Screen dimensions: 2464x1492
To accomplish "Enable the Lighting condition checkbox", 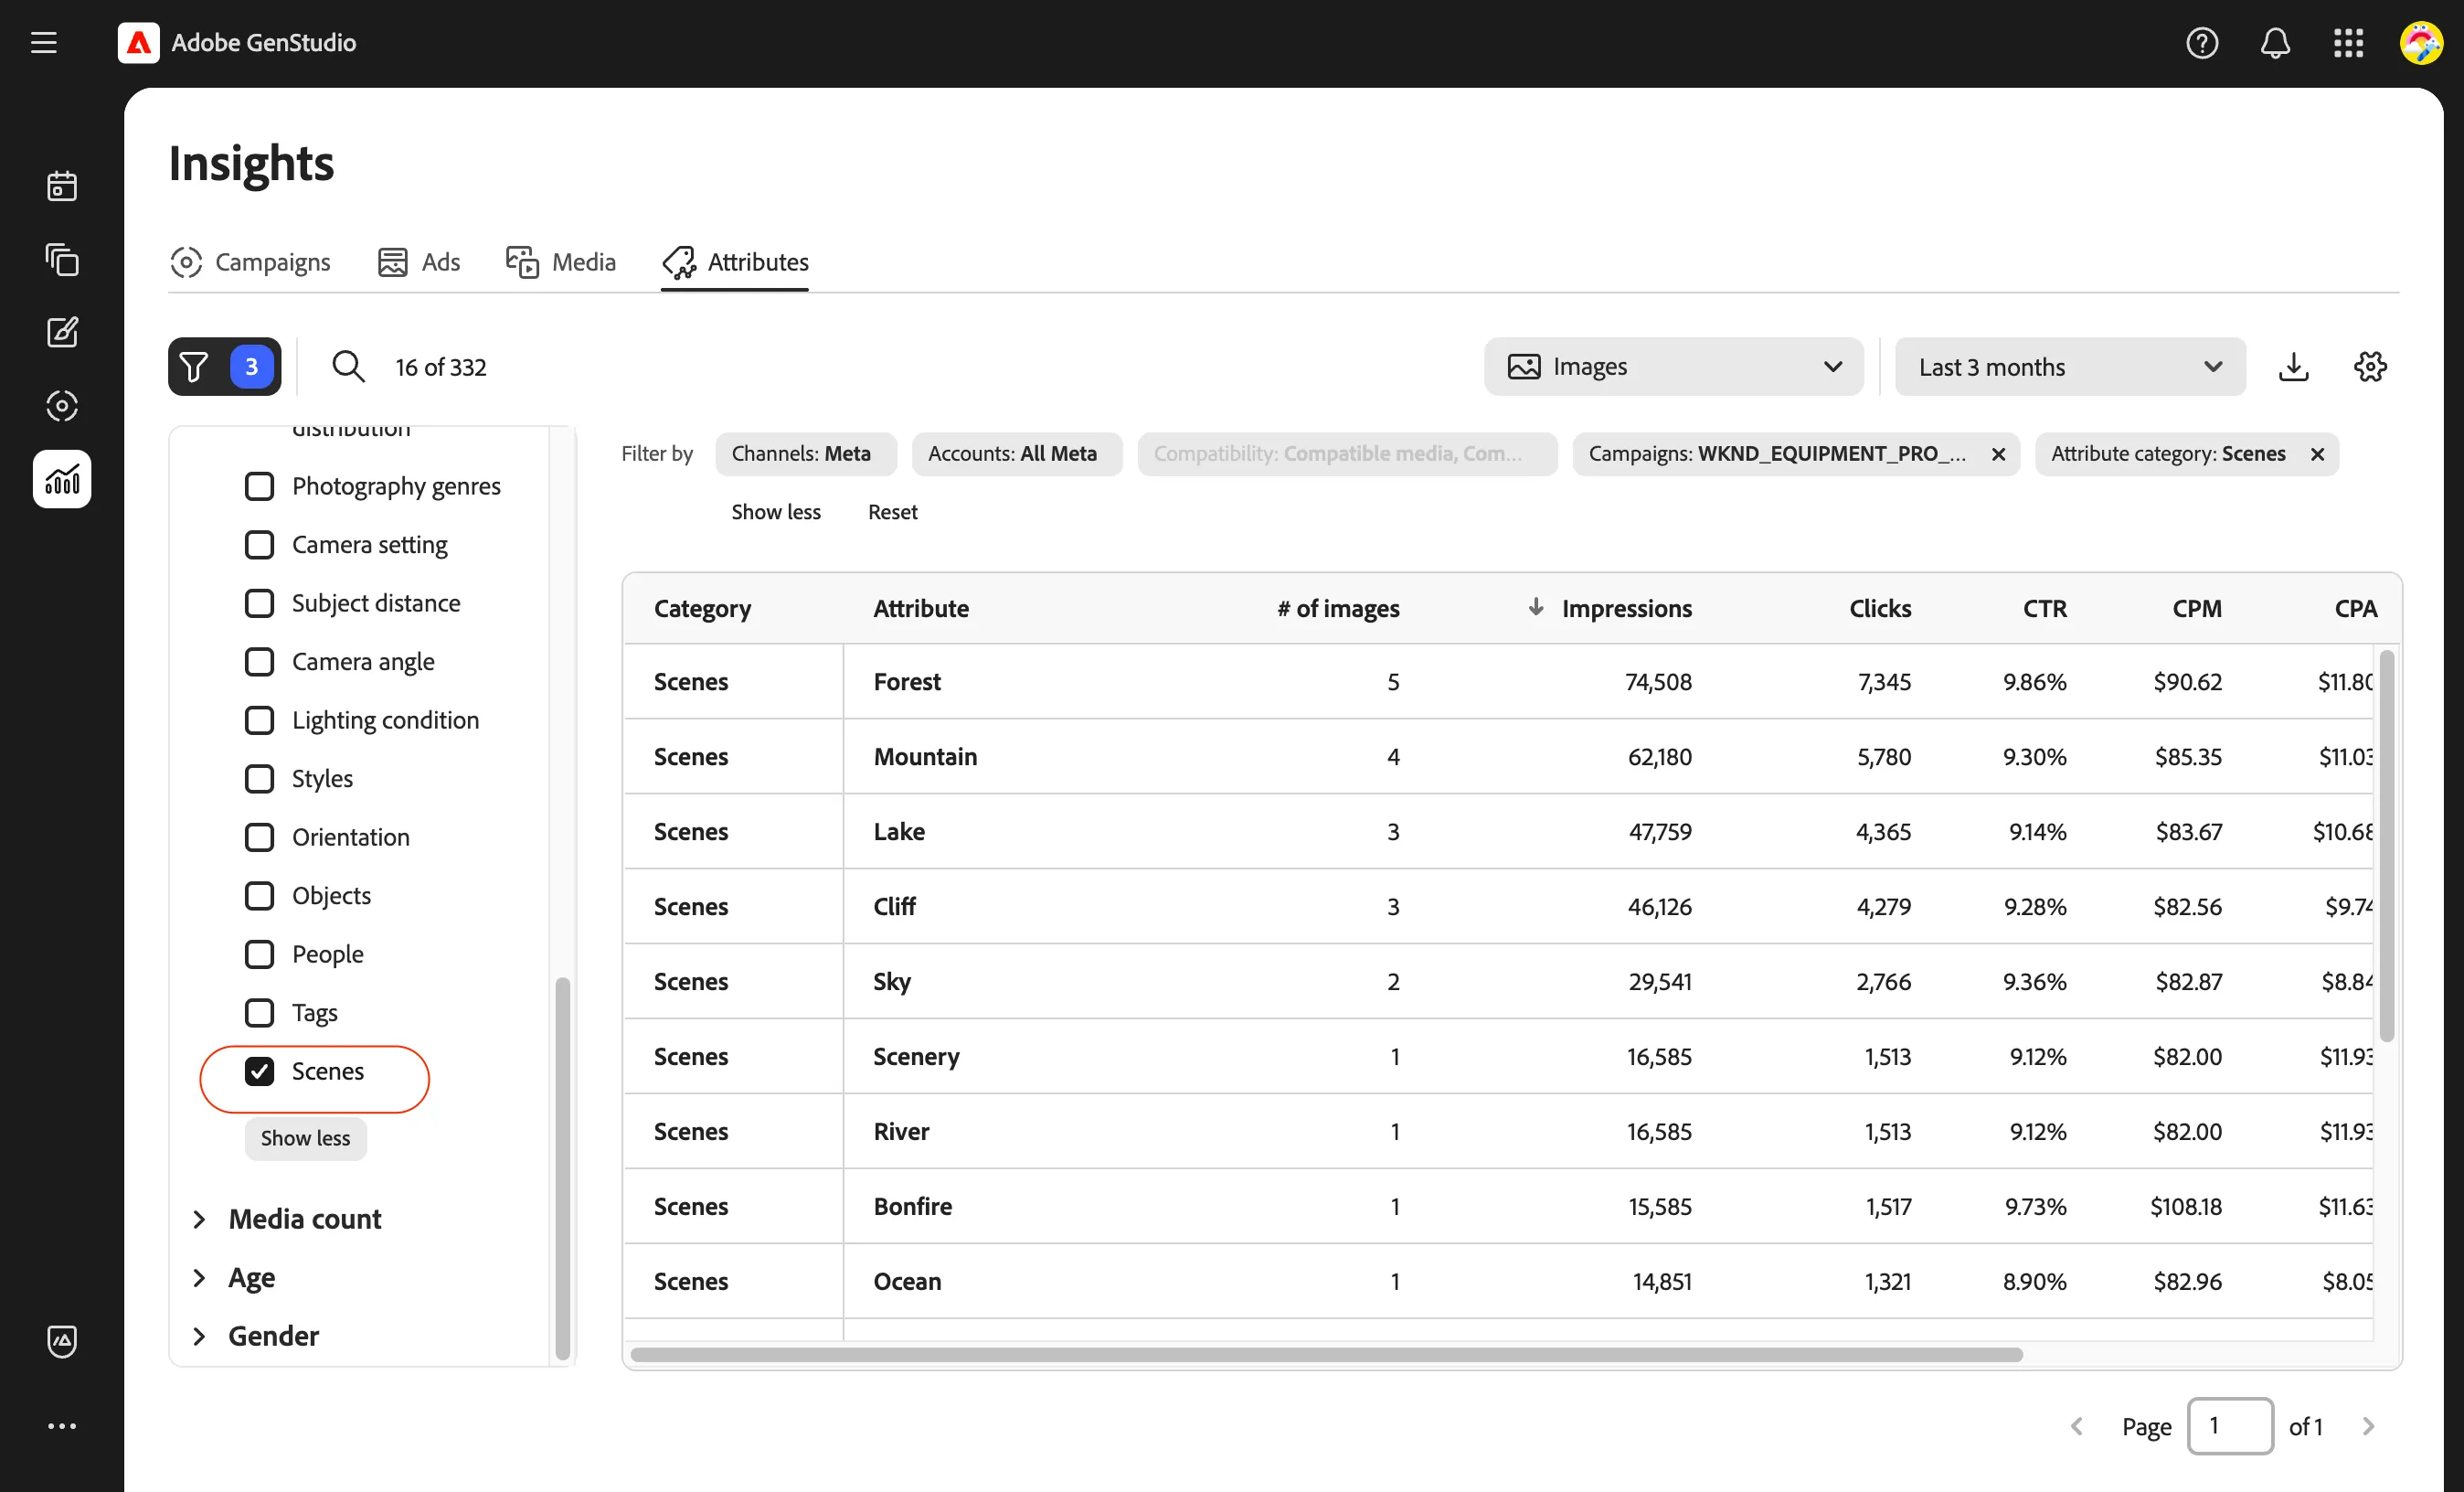I will pos(259,720).
